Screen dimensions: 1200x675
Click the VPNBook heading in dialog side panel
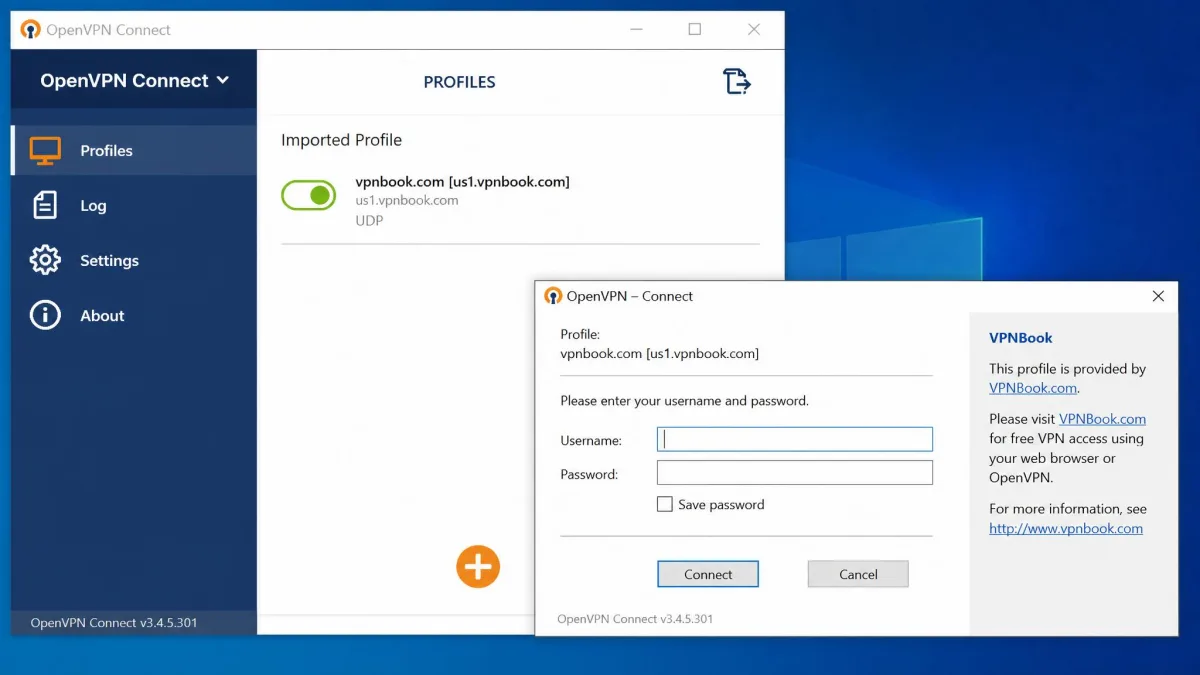(x=1021, y=338)
